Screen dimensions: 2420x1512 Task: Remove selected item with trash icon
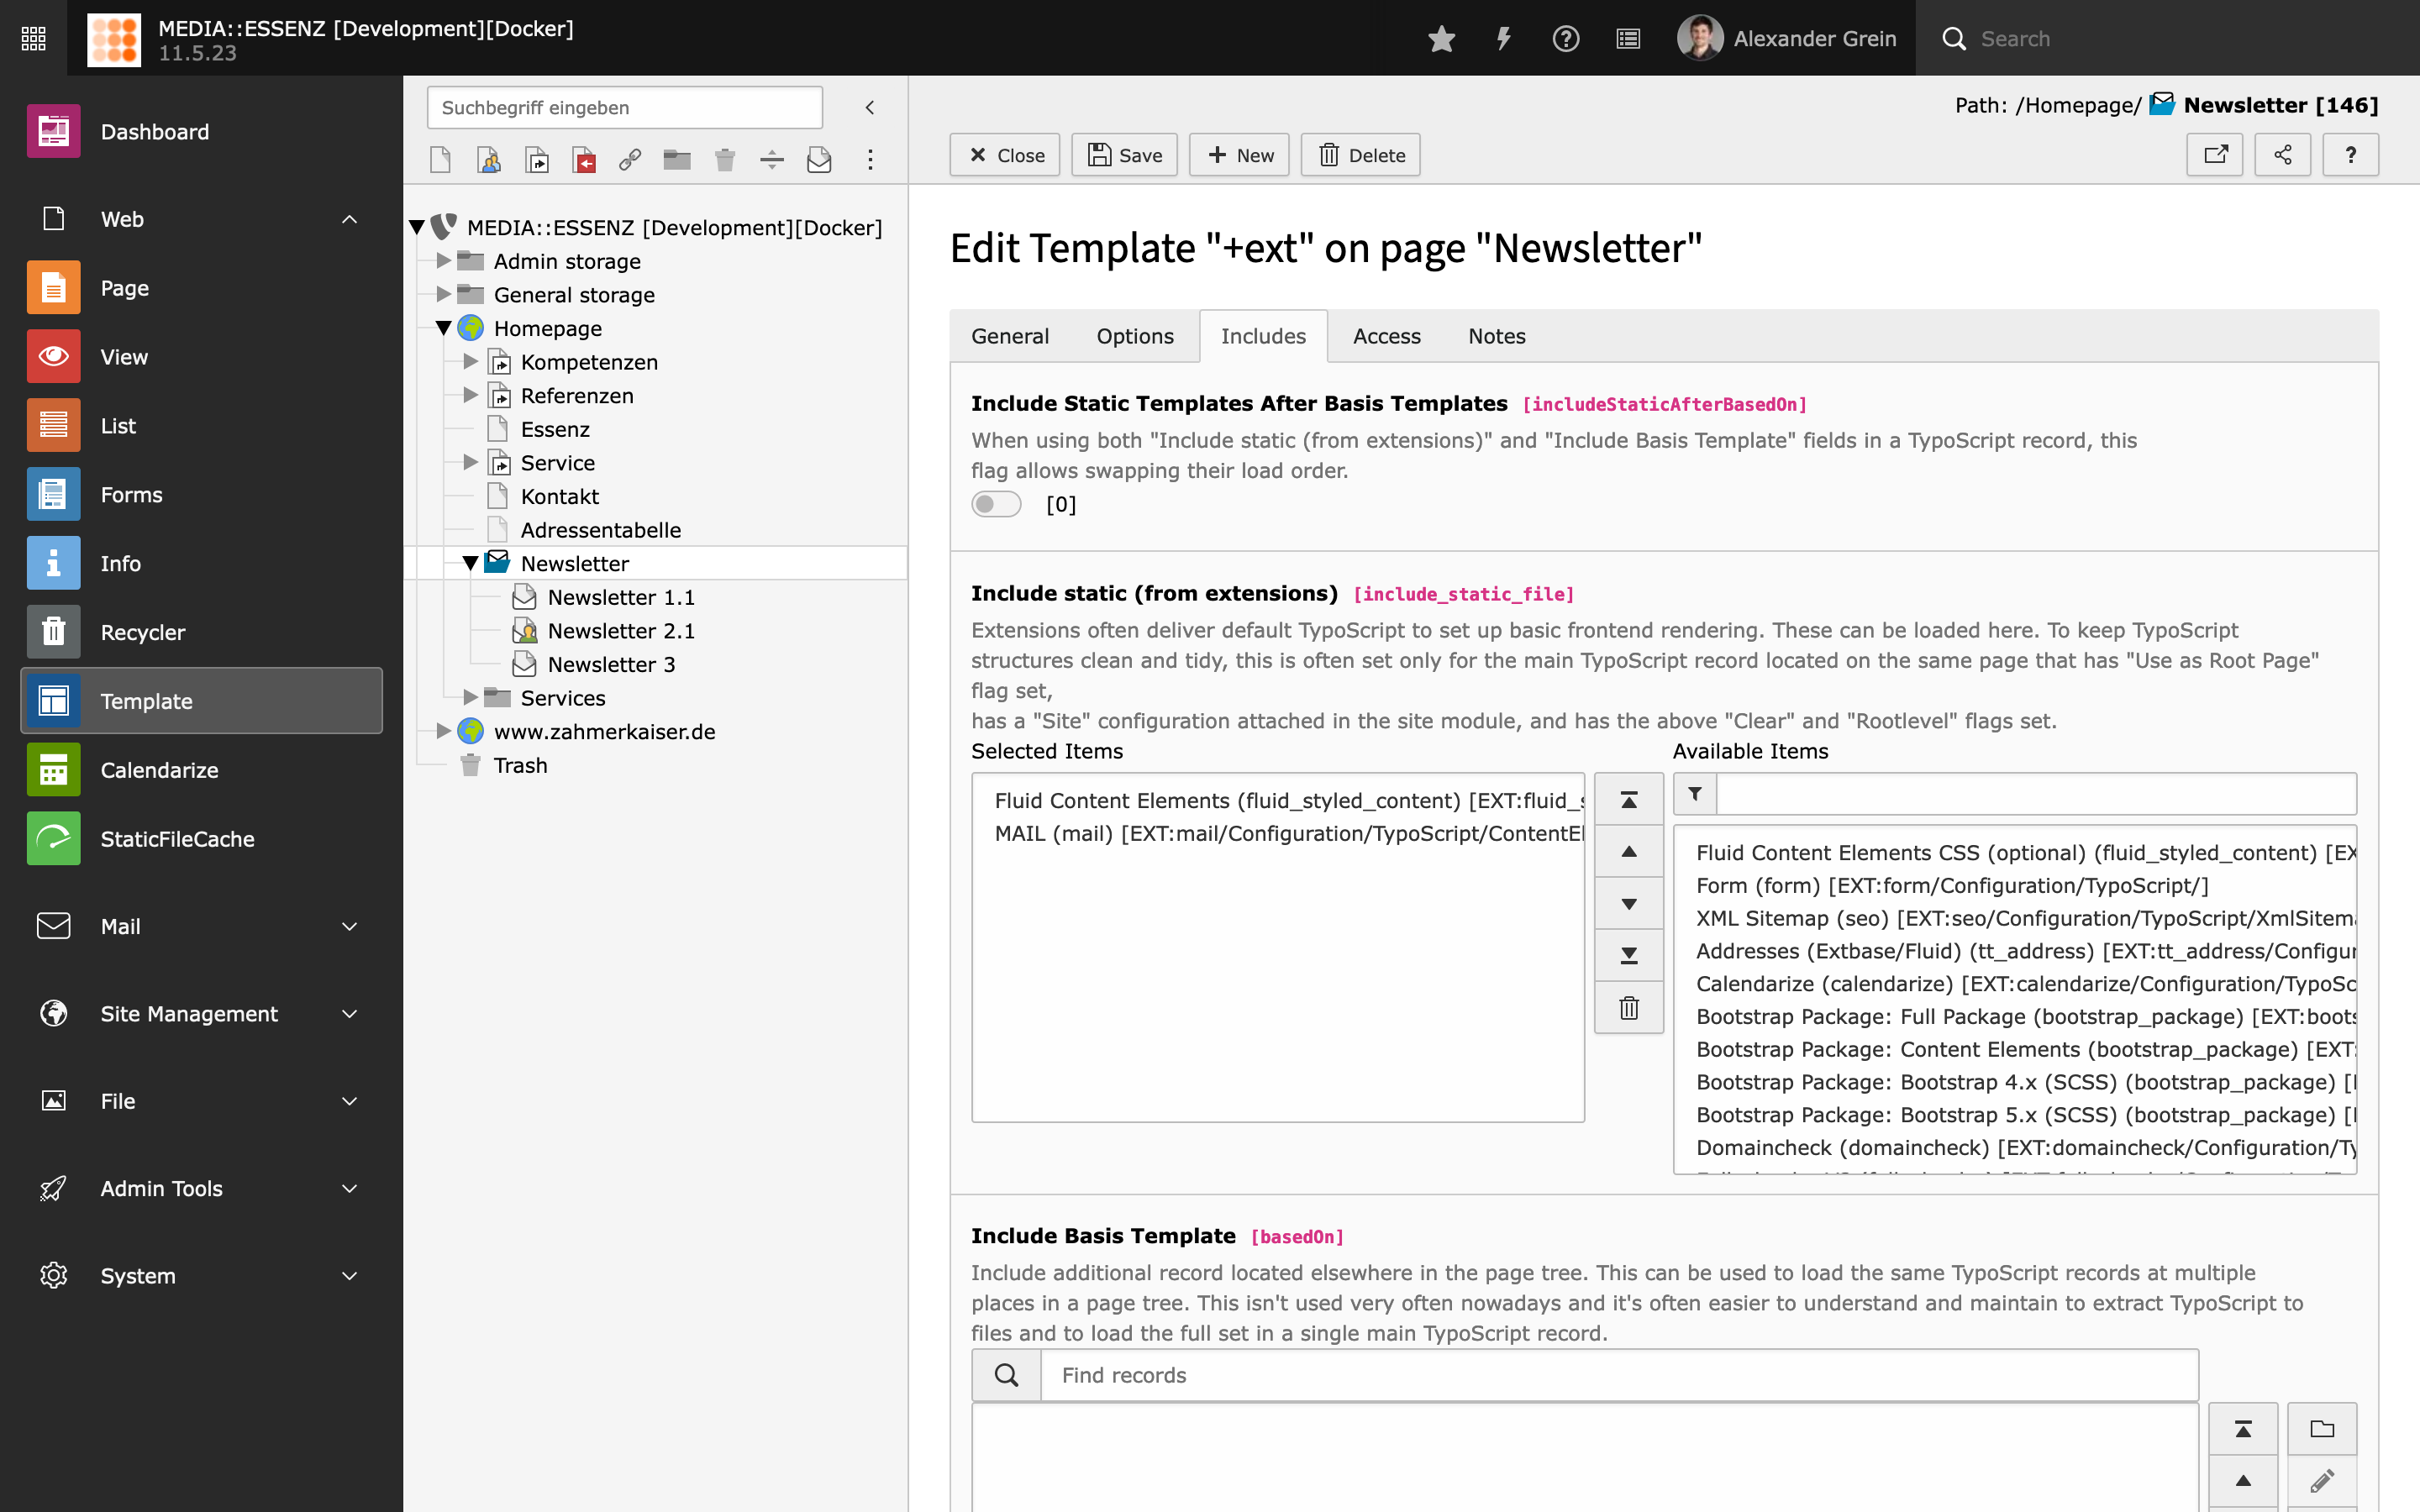point(1628,1007)
